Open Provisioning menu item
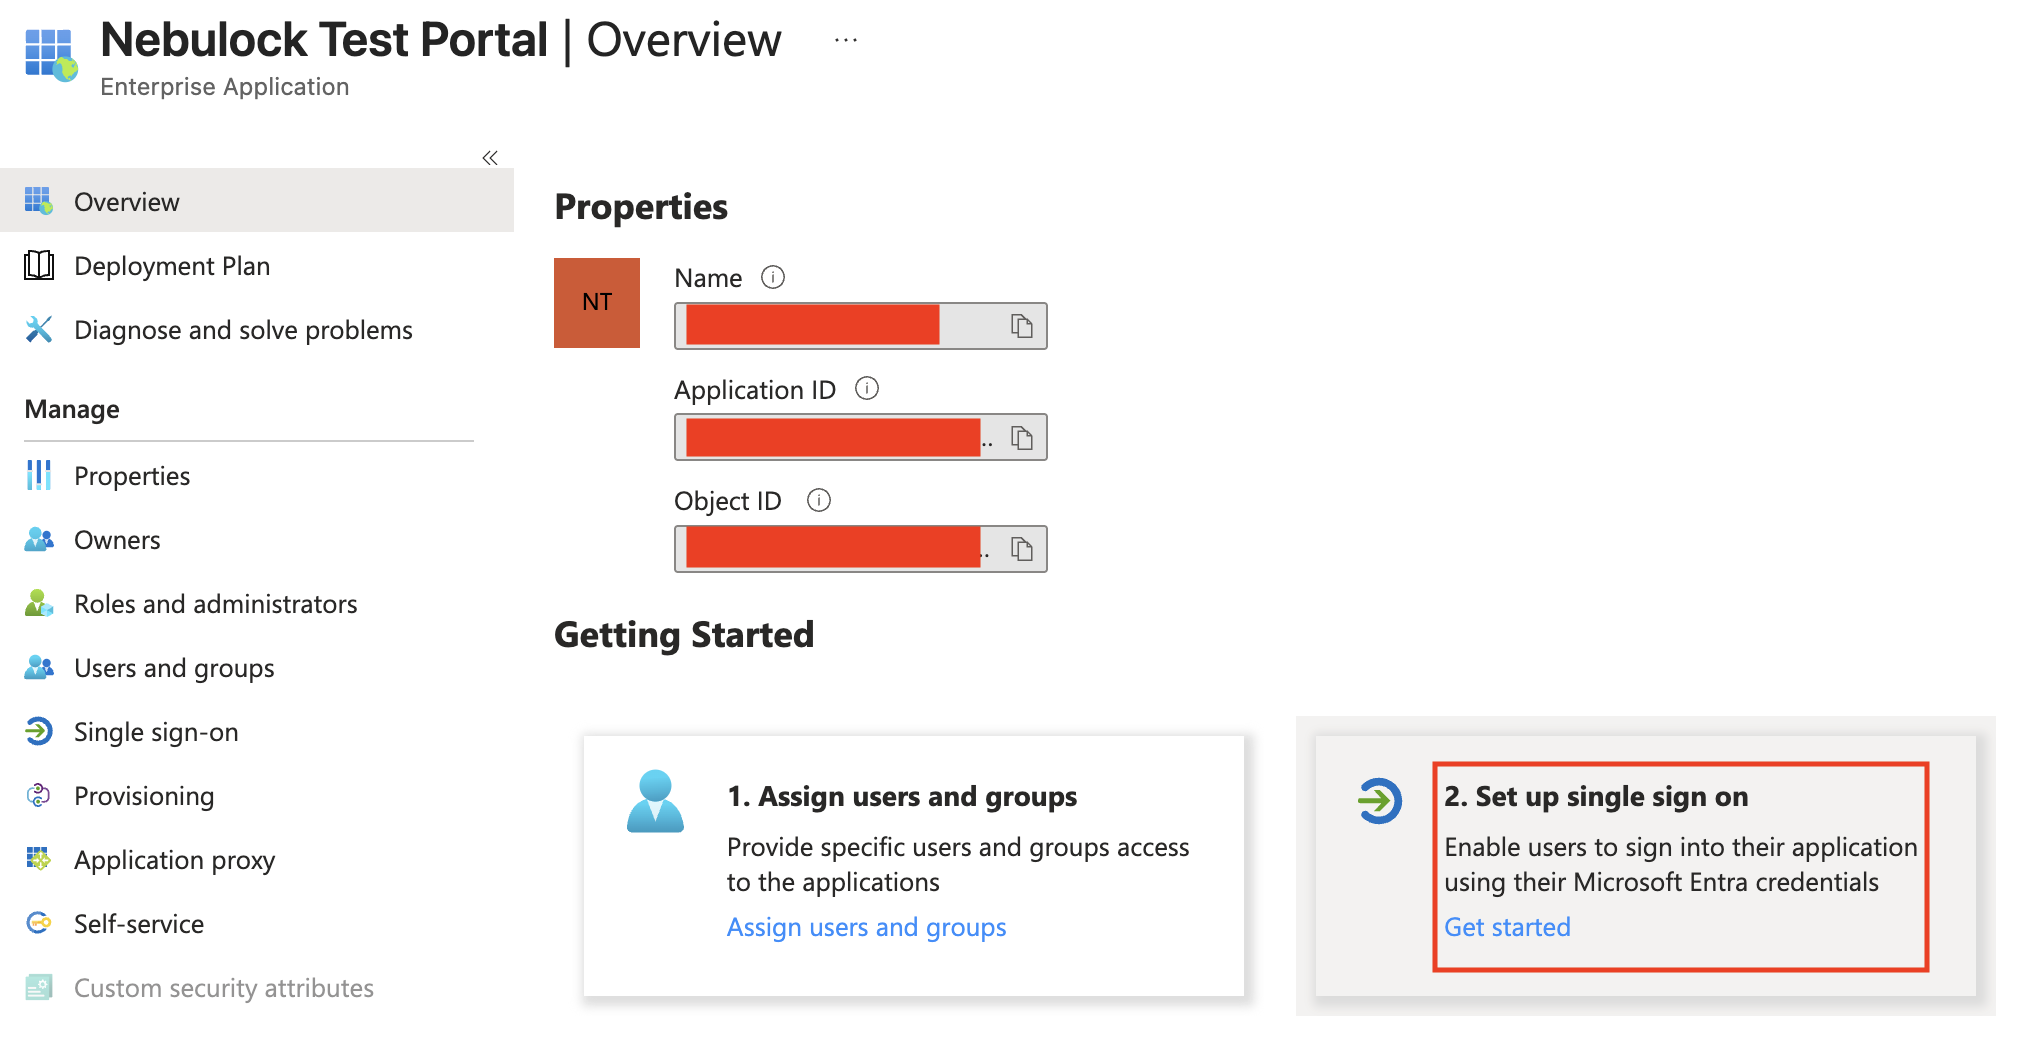The width and height of the screenshot is (2032, 1040). pos(144,796)
